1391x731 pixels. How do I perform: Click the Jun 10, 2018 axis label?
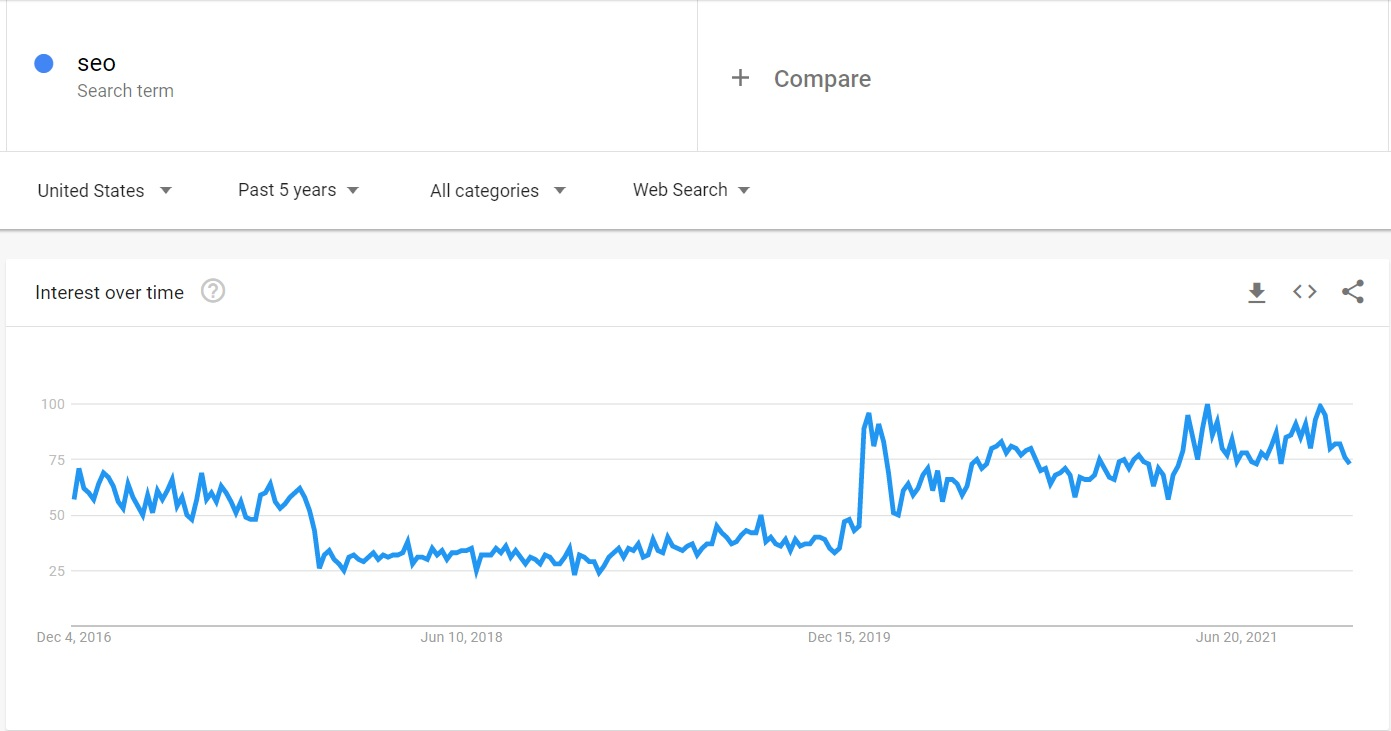[x=461, y=637]
